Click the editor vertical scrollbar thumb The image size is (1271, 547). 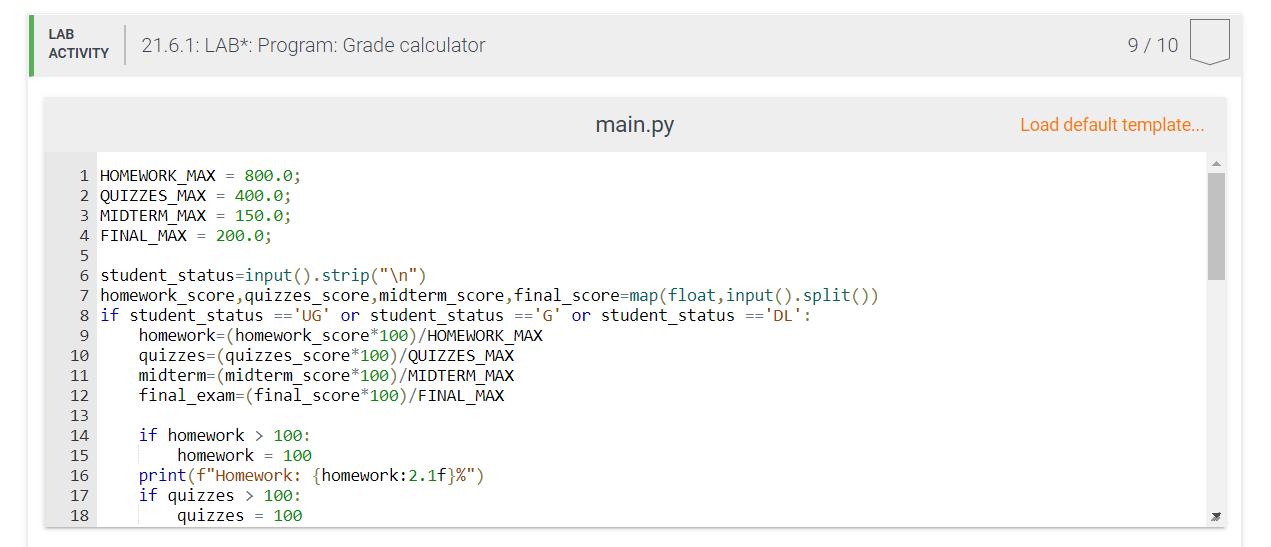point(1216,226)
